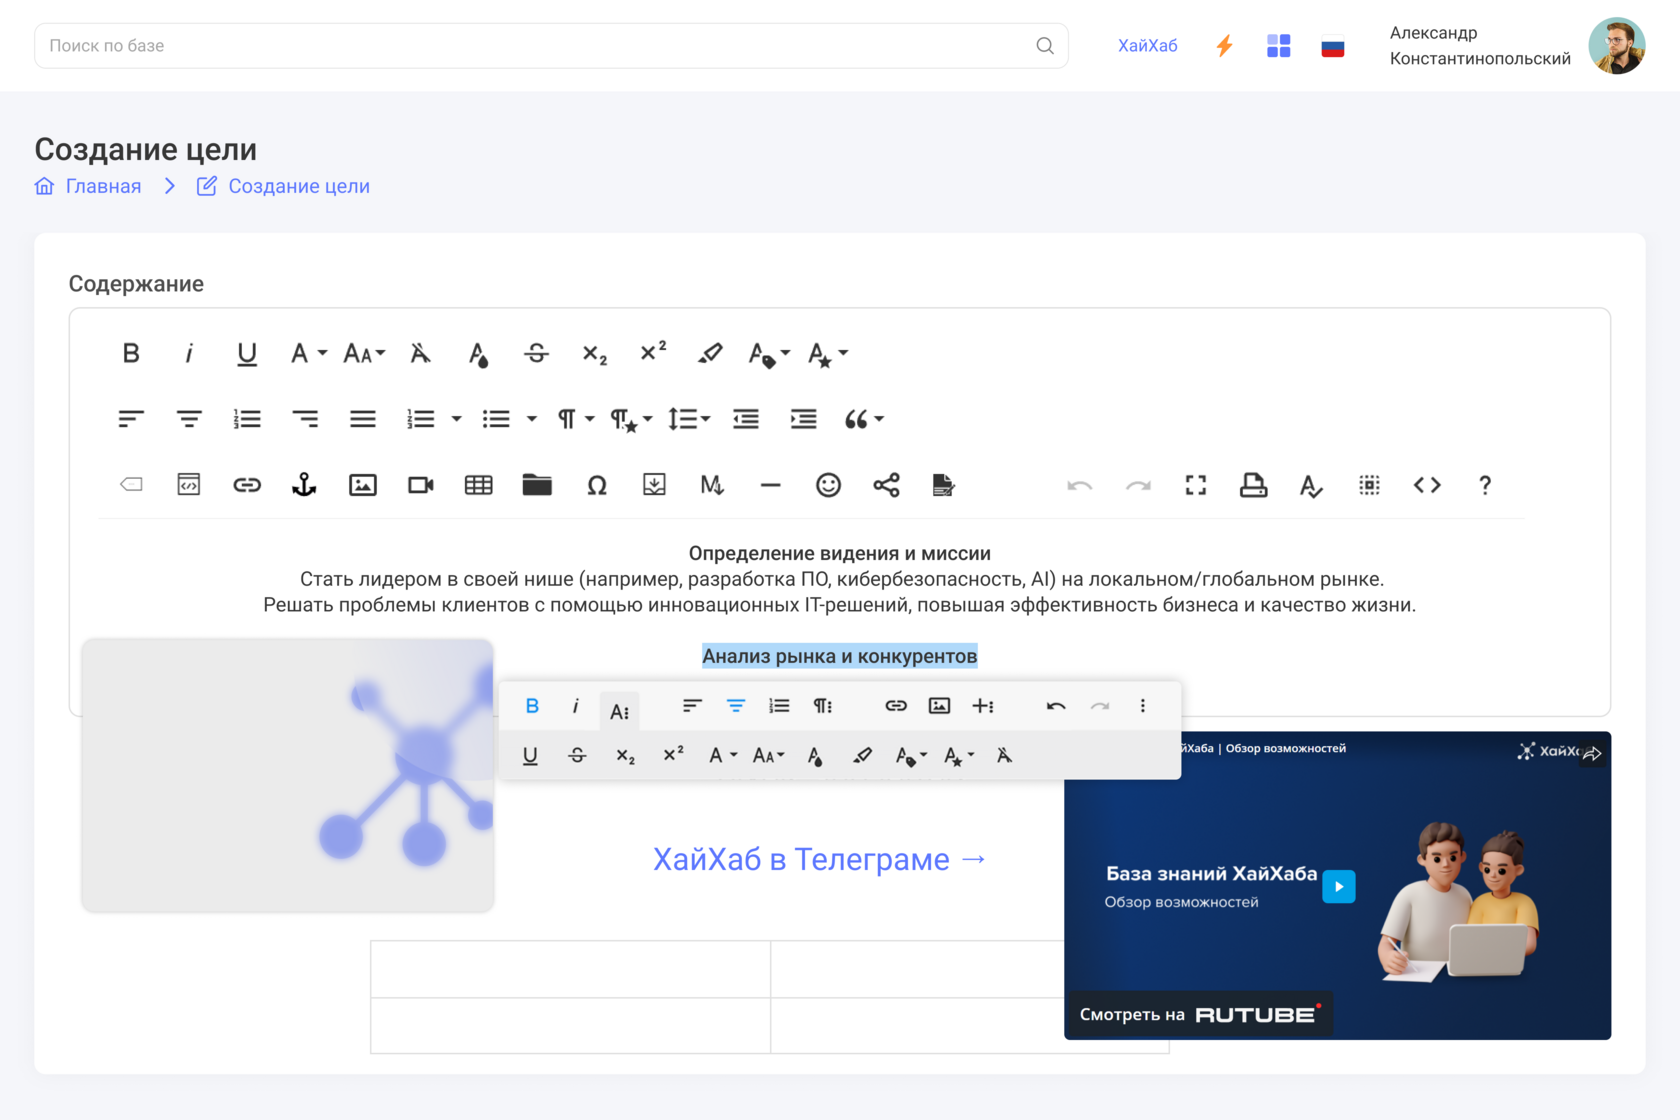Run spell checker icon

(1312, 485)
